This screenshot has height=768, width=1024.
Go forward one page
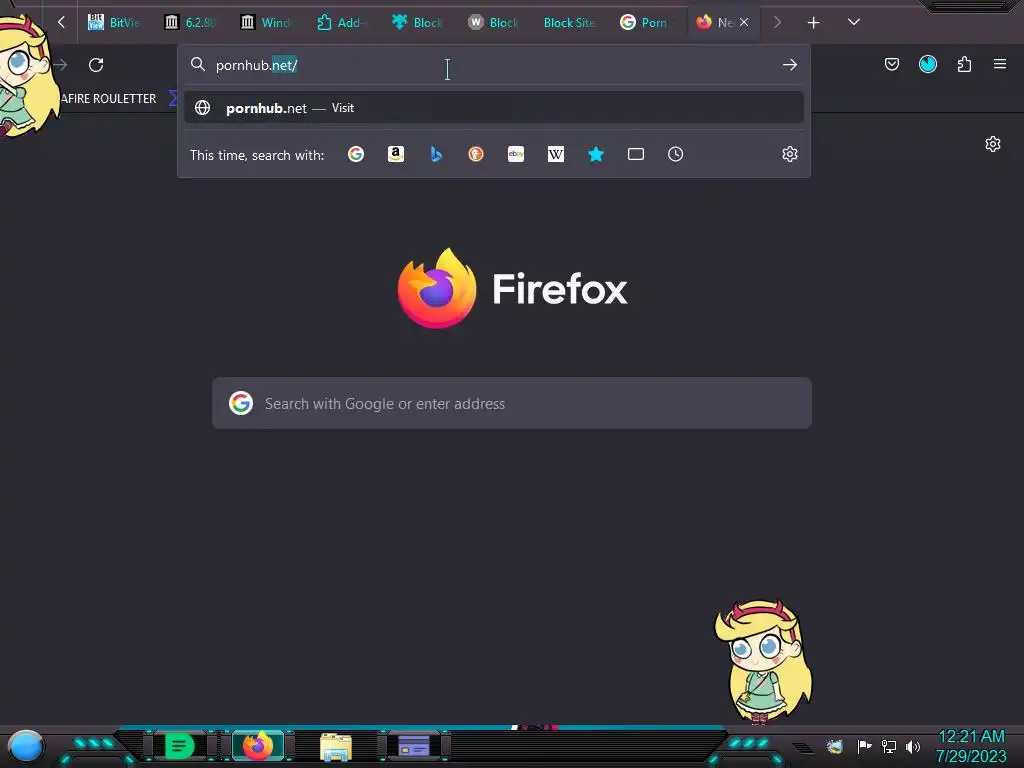point(60,65)
